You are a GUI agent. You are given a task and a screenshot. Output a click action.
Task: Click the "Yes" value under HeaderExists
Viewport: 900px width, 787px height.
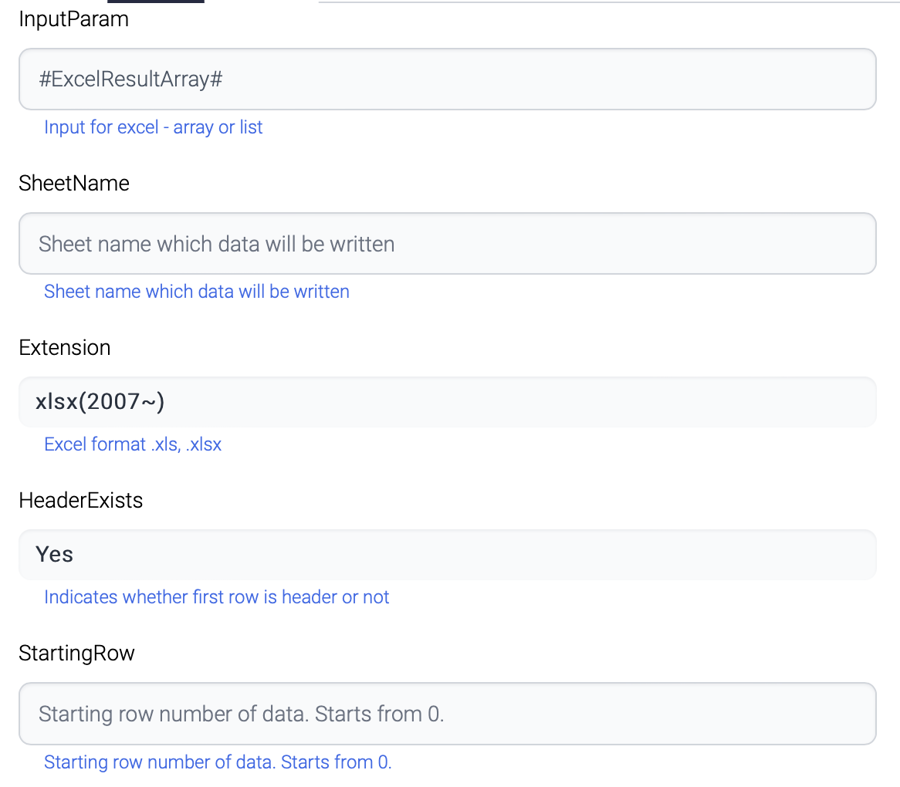[54, 554]
